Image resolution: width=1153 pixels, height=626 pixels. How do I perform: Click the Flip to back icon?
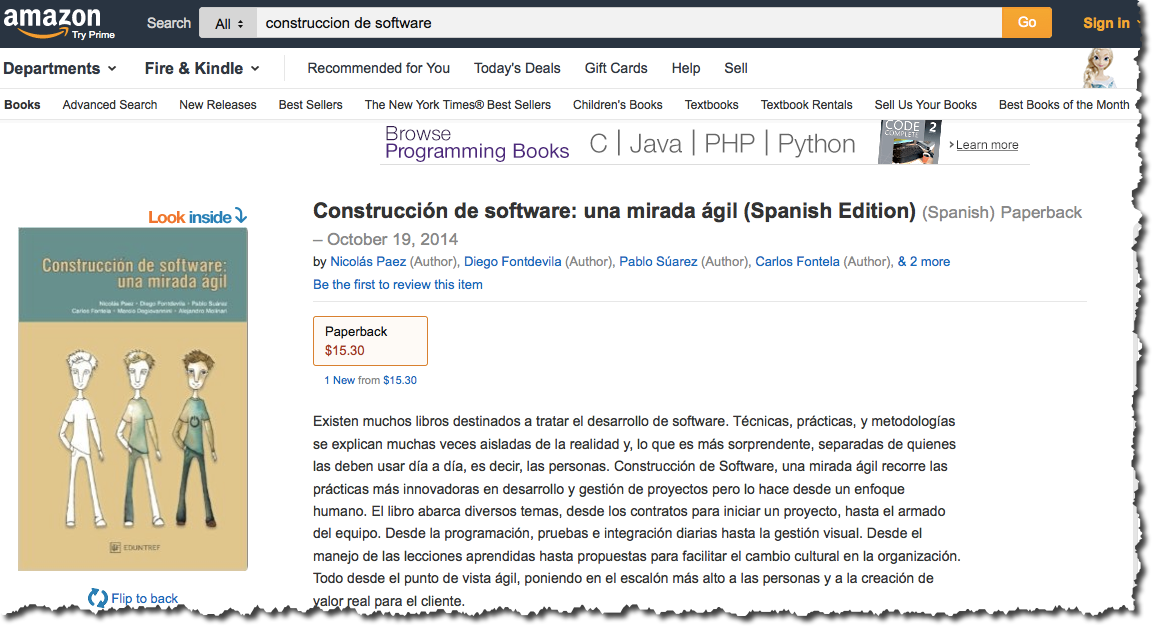pyautogui.click(x=97, y=598)
